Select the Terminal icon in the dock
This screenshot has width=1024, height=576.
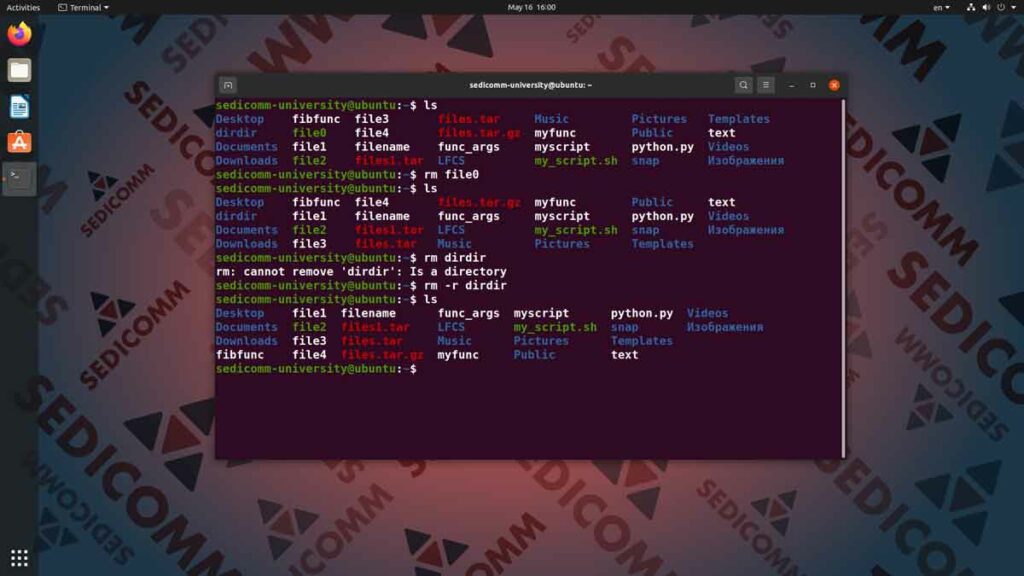(19, 178)
